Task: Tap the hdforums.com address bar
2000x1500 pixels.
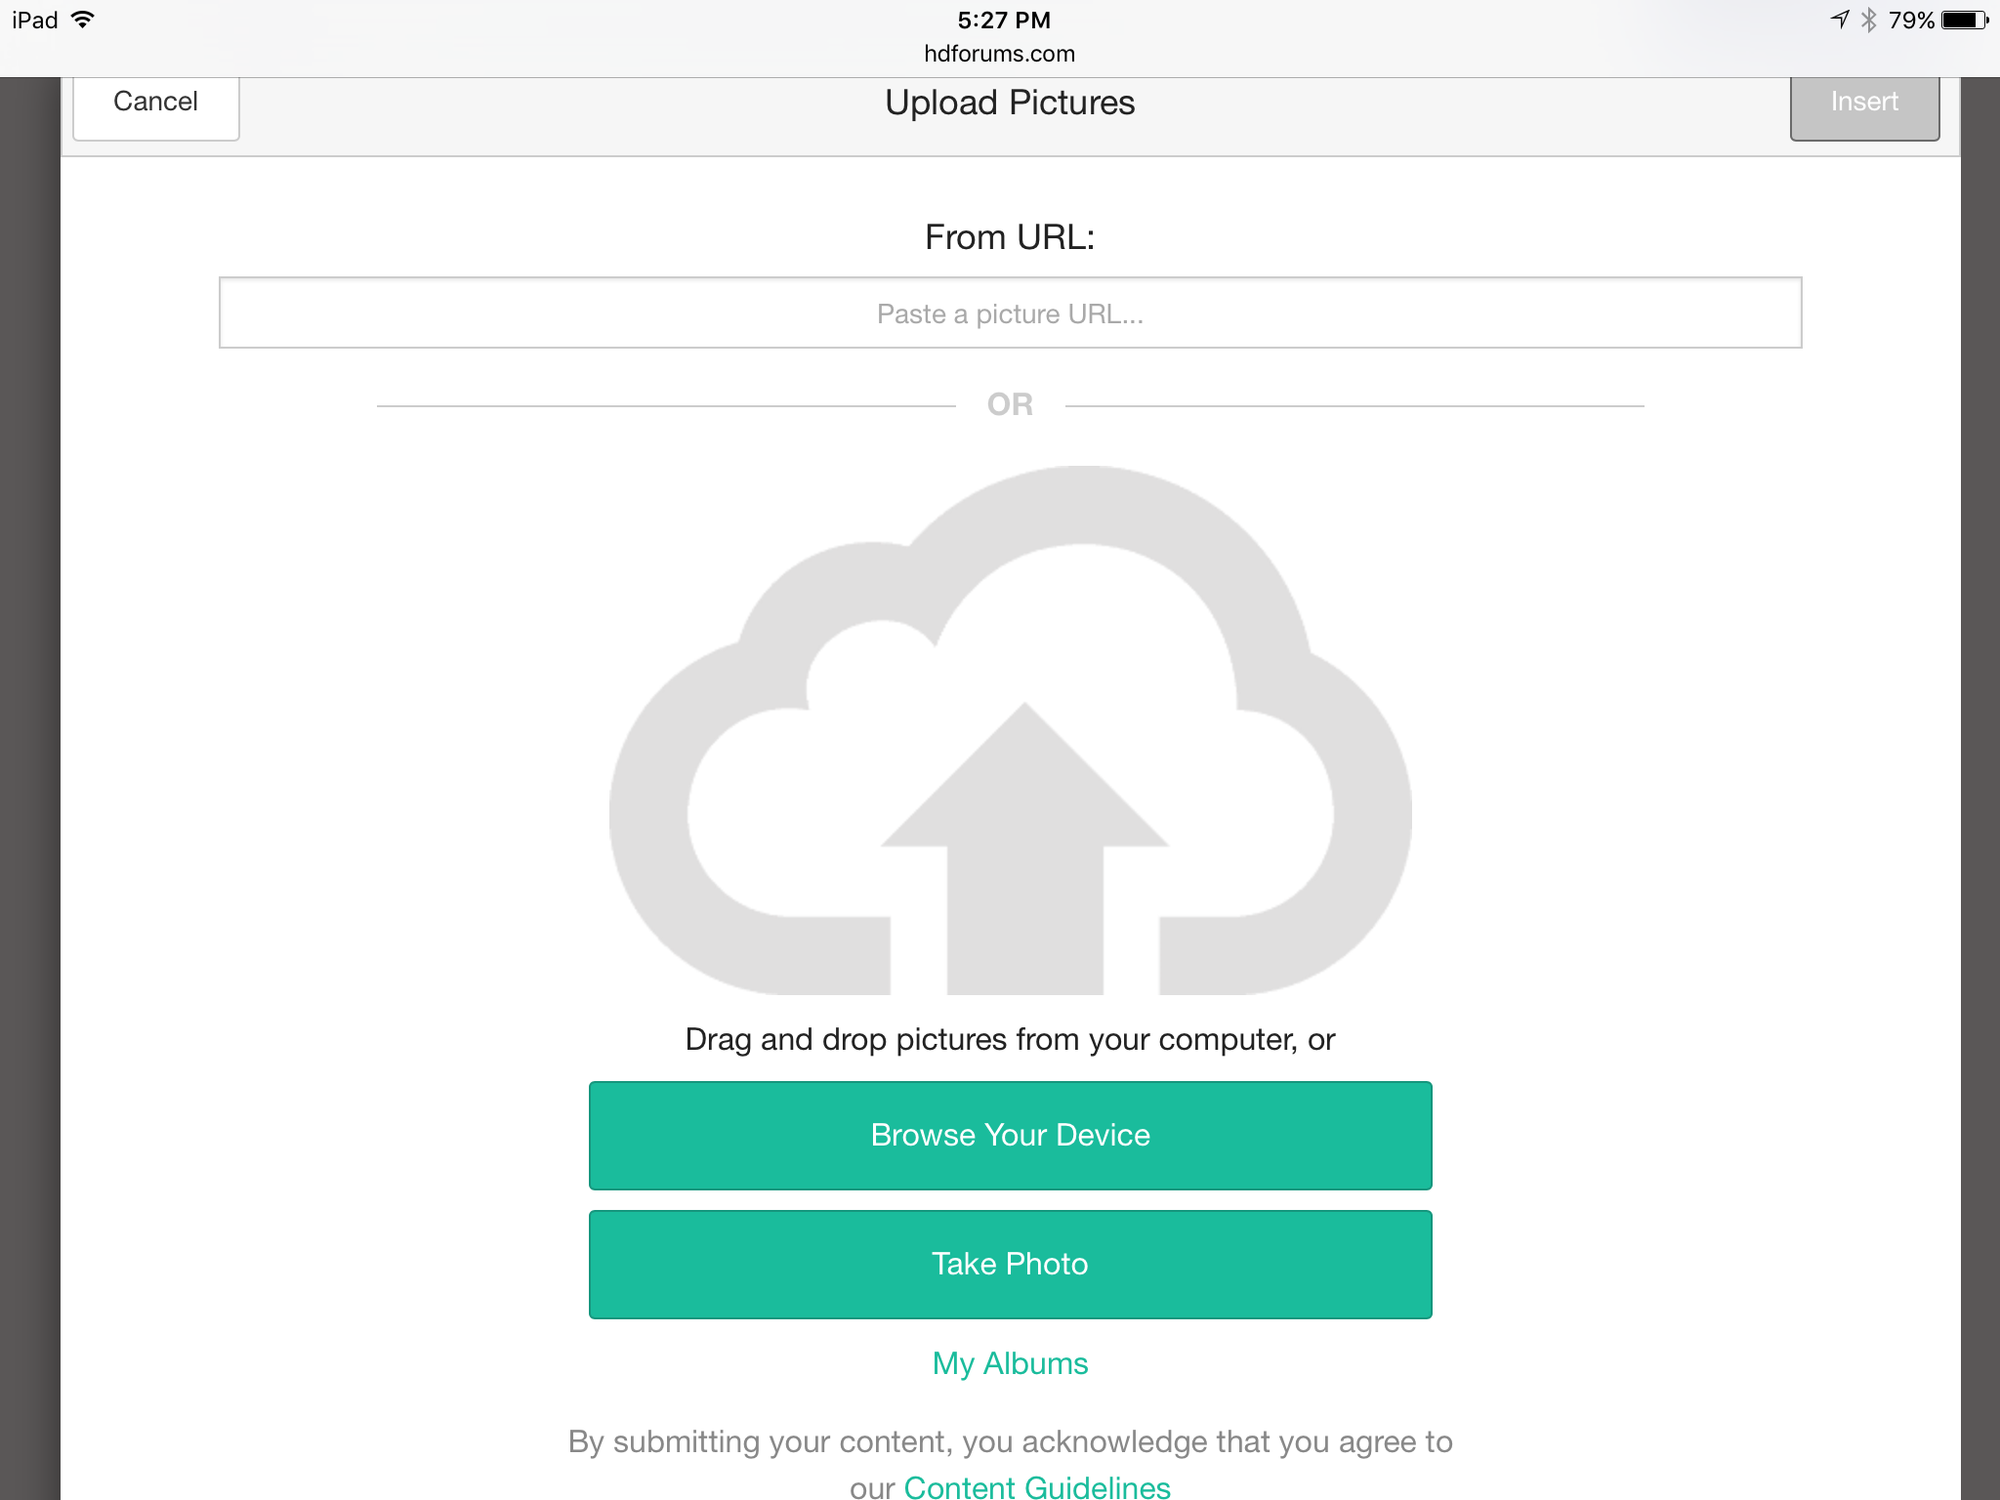Action: tap(999, 54)
